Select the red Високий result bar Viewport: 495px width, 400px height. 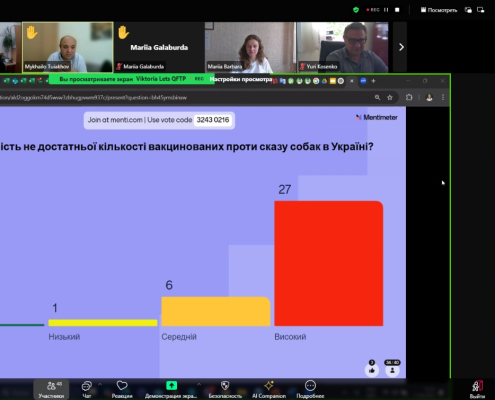(x=329, y=263)
